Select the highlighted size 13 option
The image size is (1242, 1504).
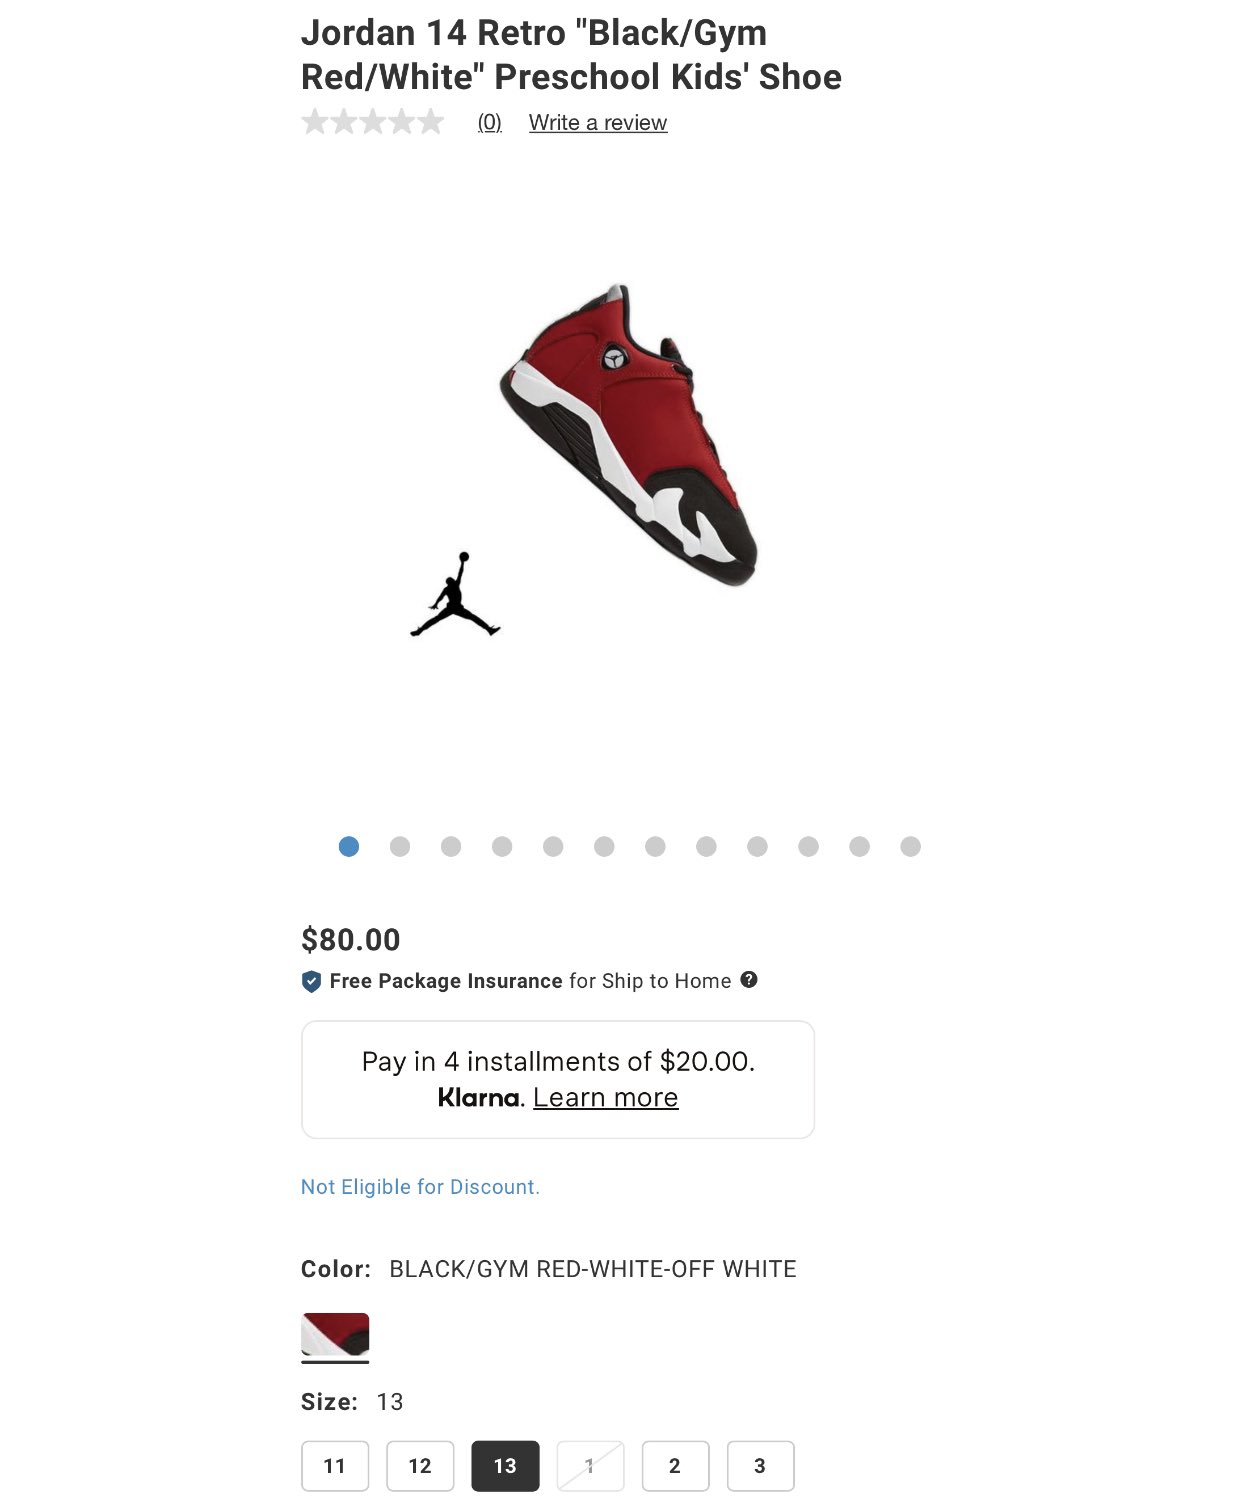pos(505,1466)
